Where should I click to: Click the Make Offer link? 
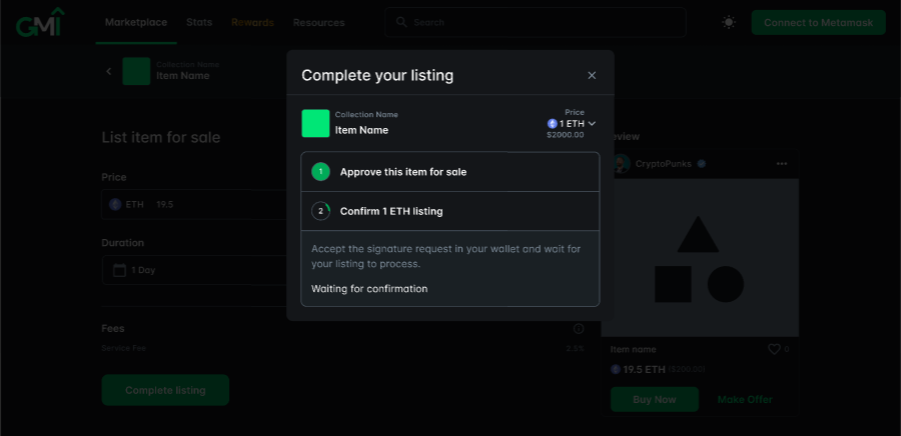click(745, 399)
